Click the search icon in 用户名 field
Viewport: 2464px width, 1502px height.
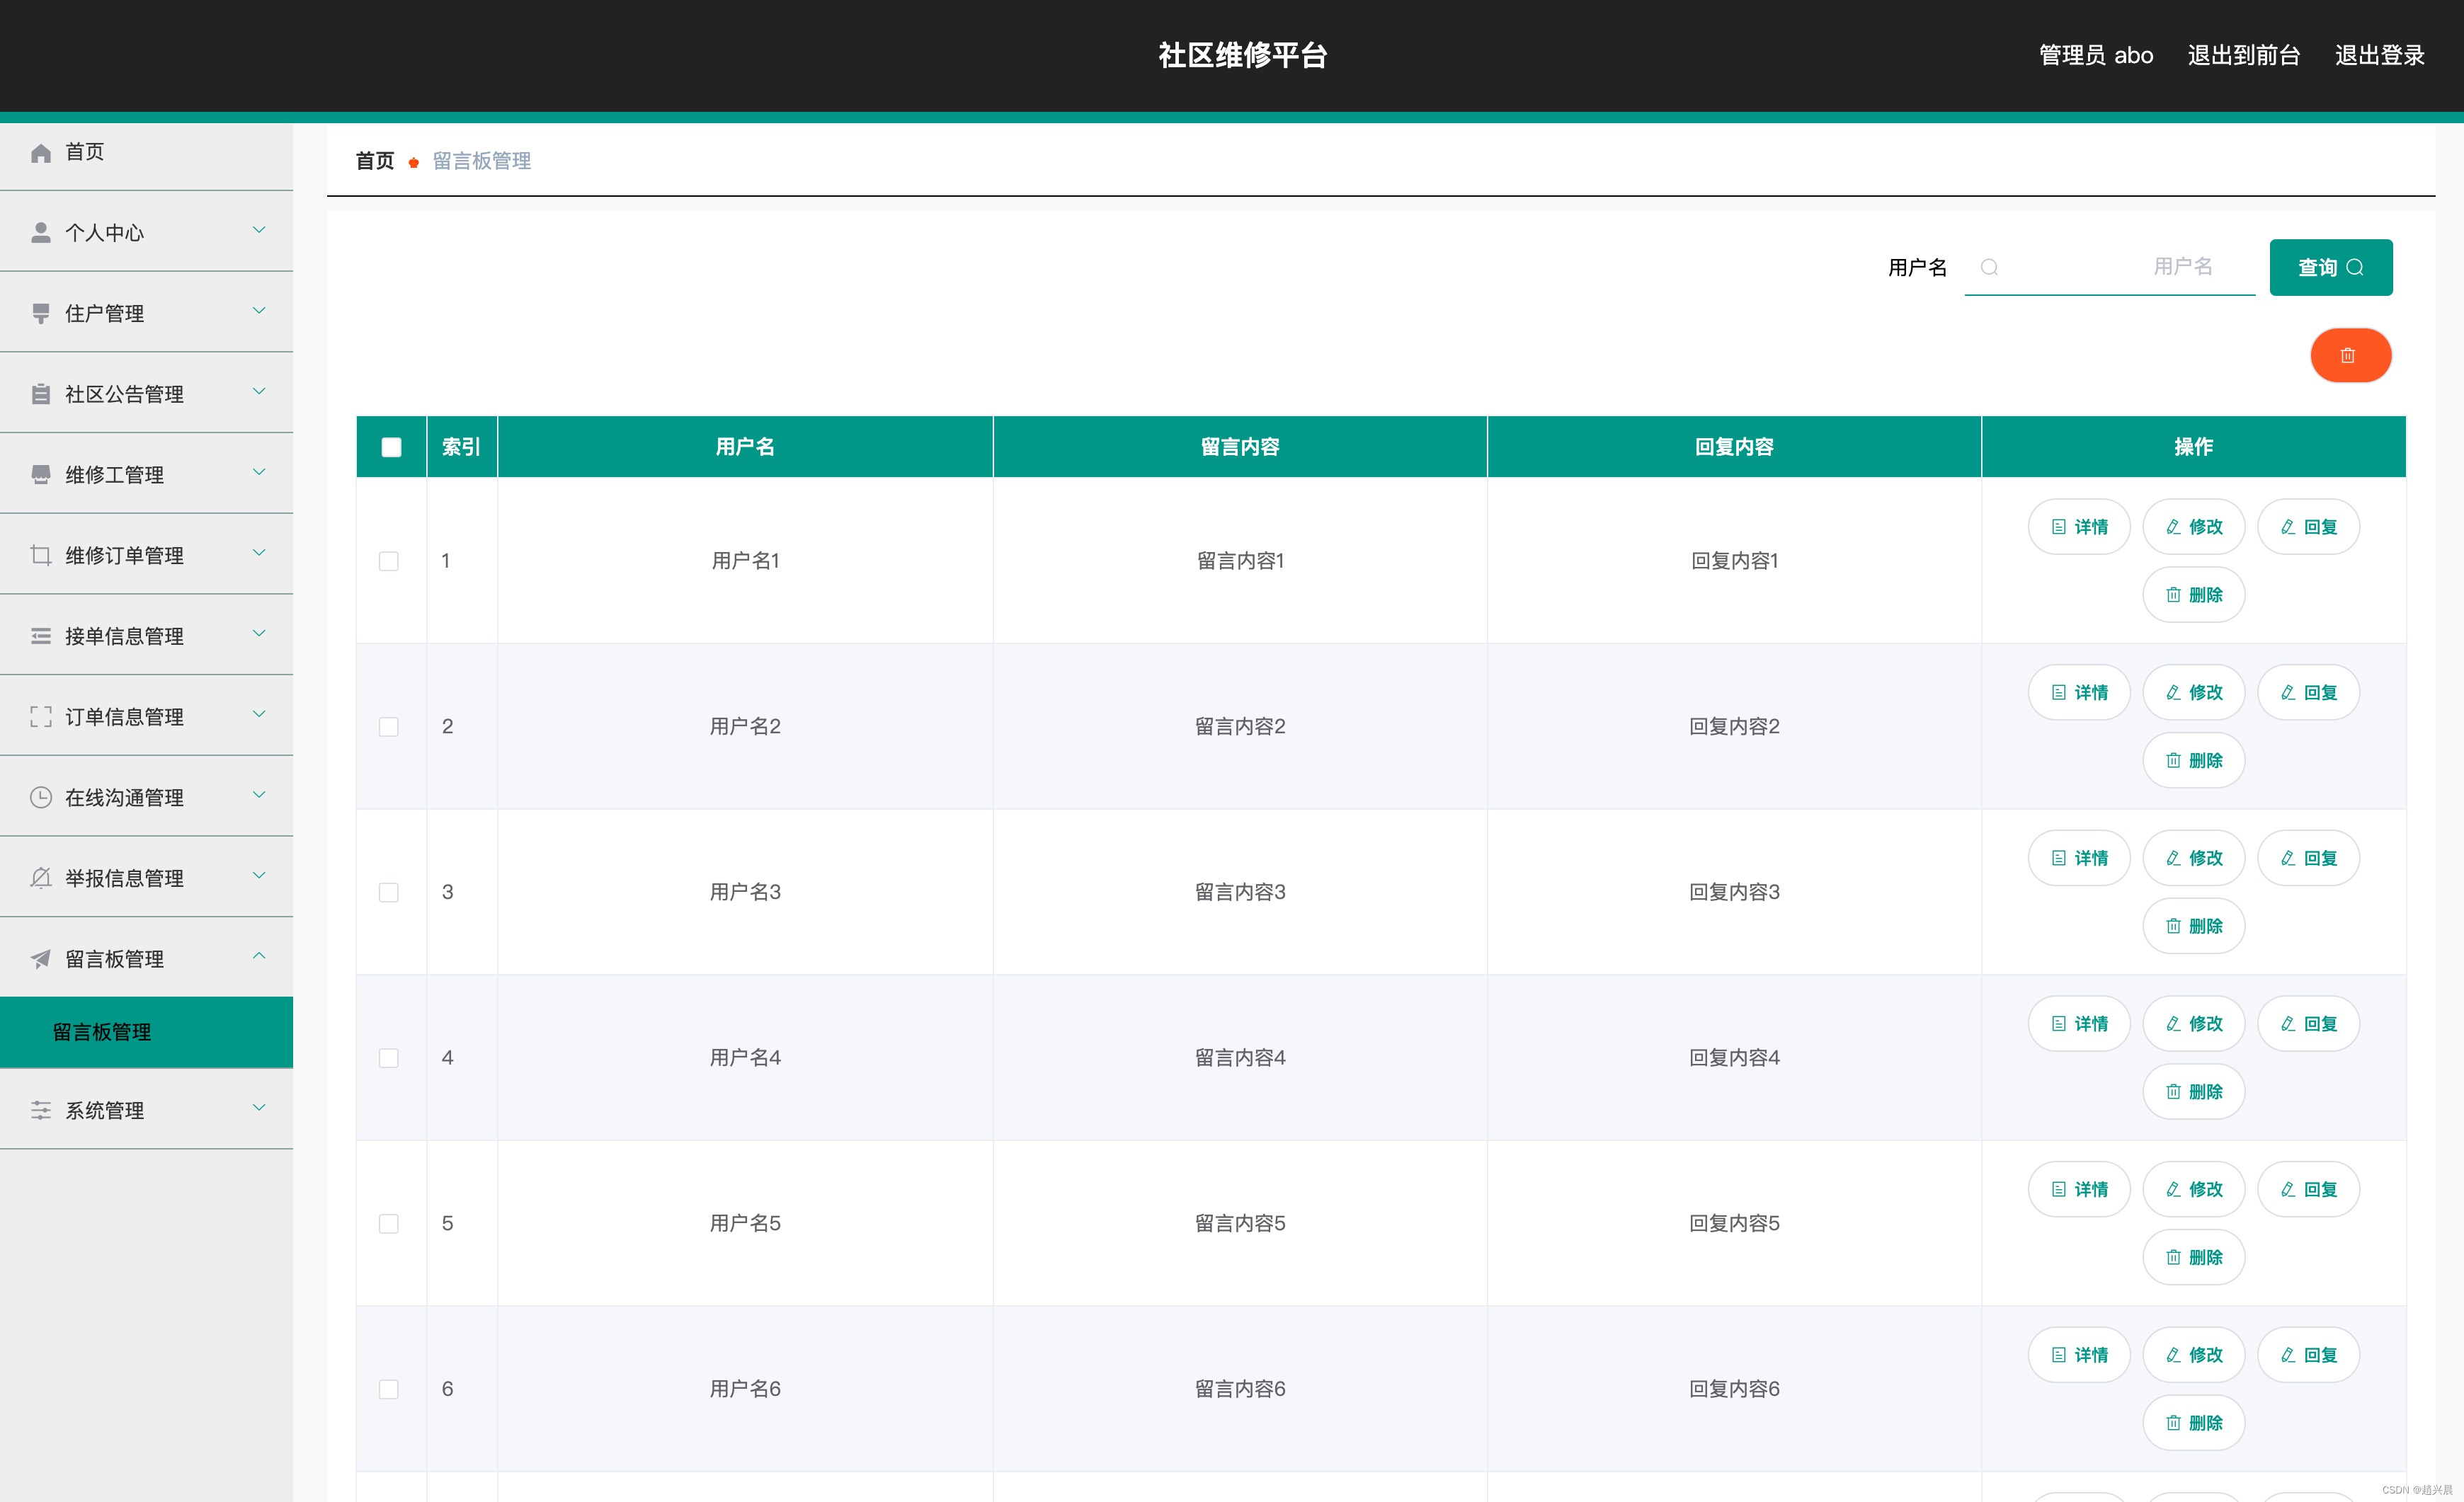1989,267
